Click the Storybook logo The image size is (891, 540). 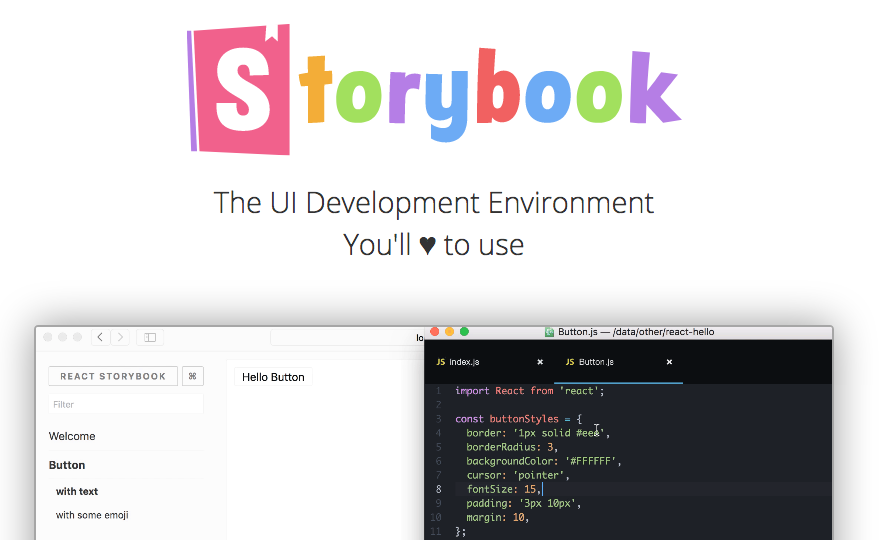[x=434, y=90]
